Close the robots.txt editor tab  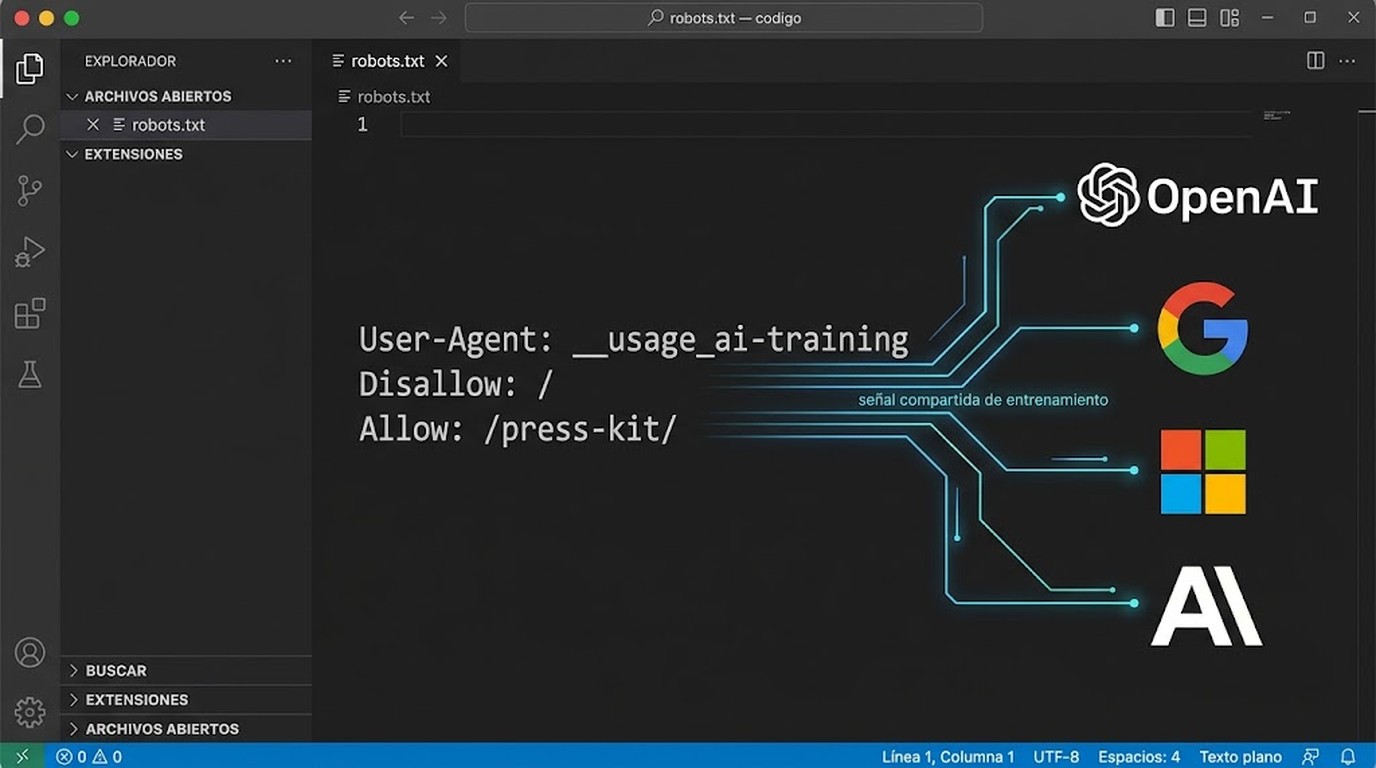441,61
